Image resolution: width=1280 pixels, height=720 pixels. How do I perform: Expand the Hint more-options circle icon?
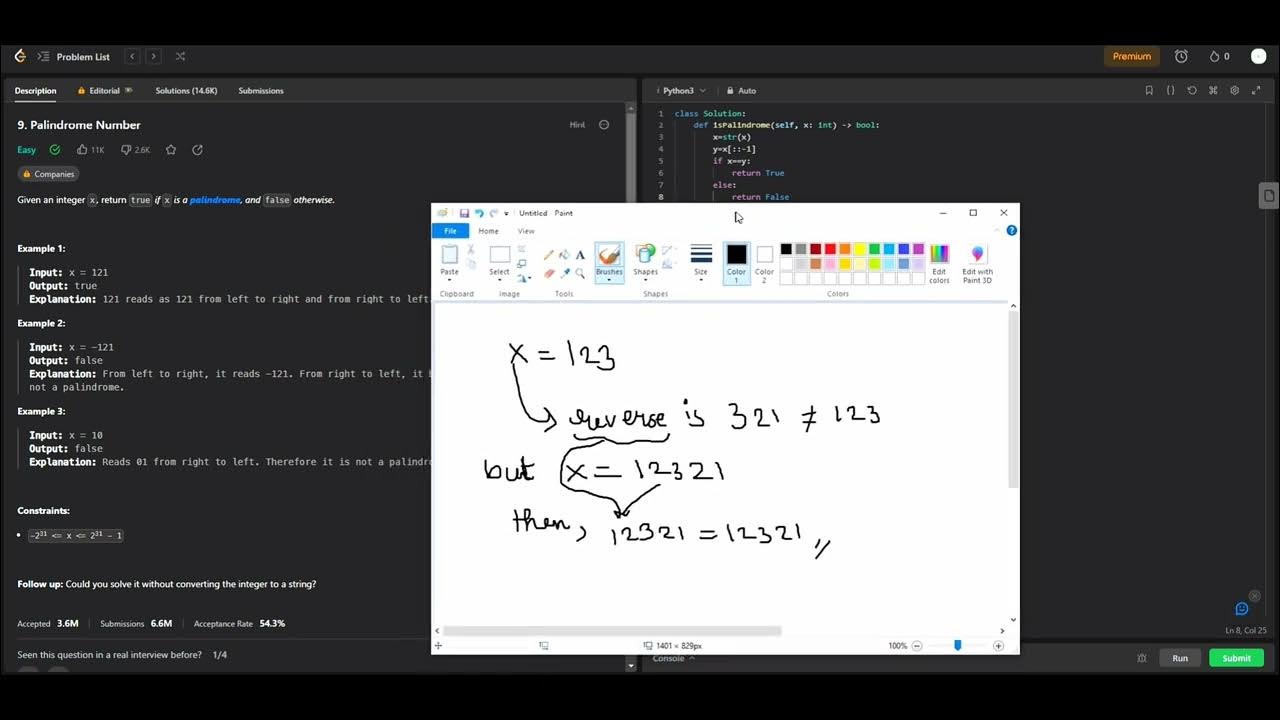(604, 125)
